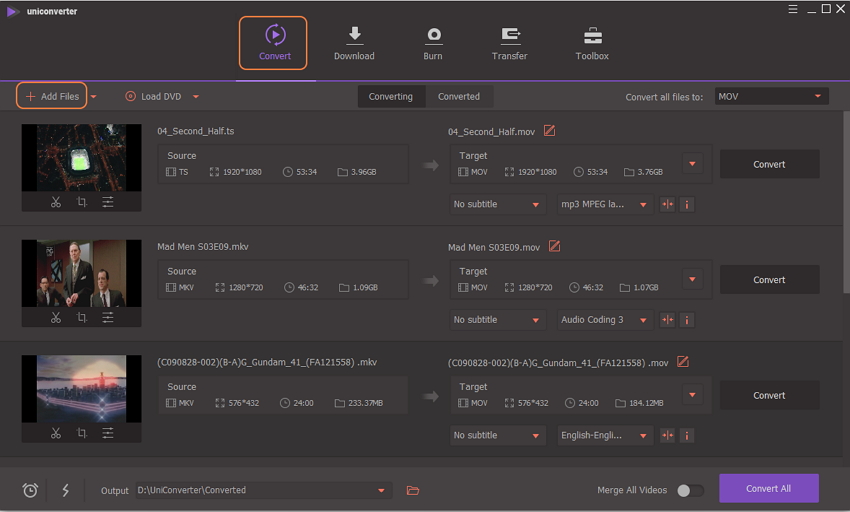850x512 pixels.
Task: Open the Convert all files to MOV dropdown
Action: [x=771, y=97]
